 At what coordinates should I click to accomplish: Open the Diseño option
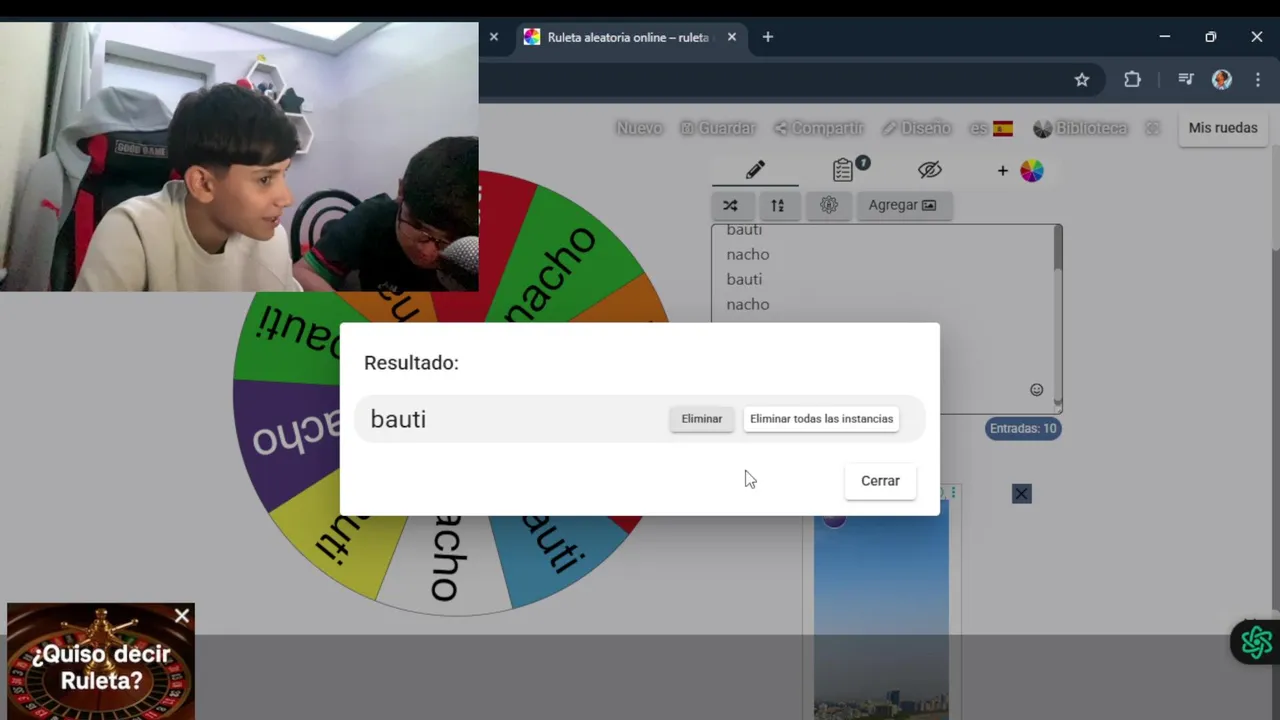916,128
